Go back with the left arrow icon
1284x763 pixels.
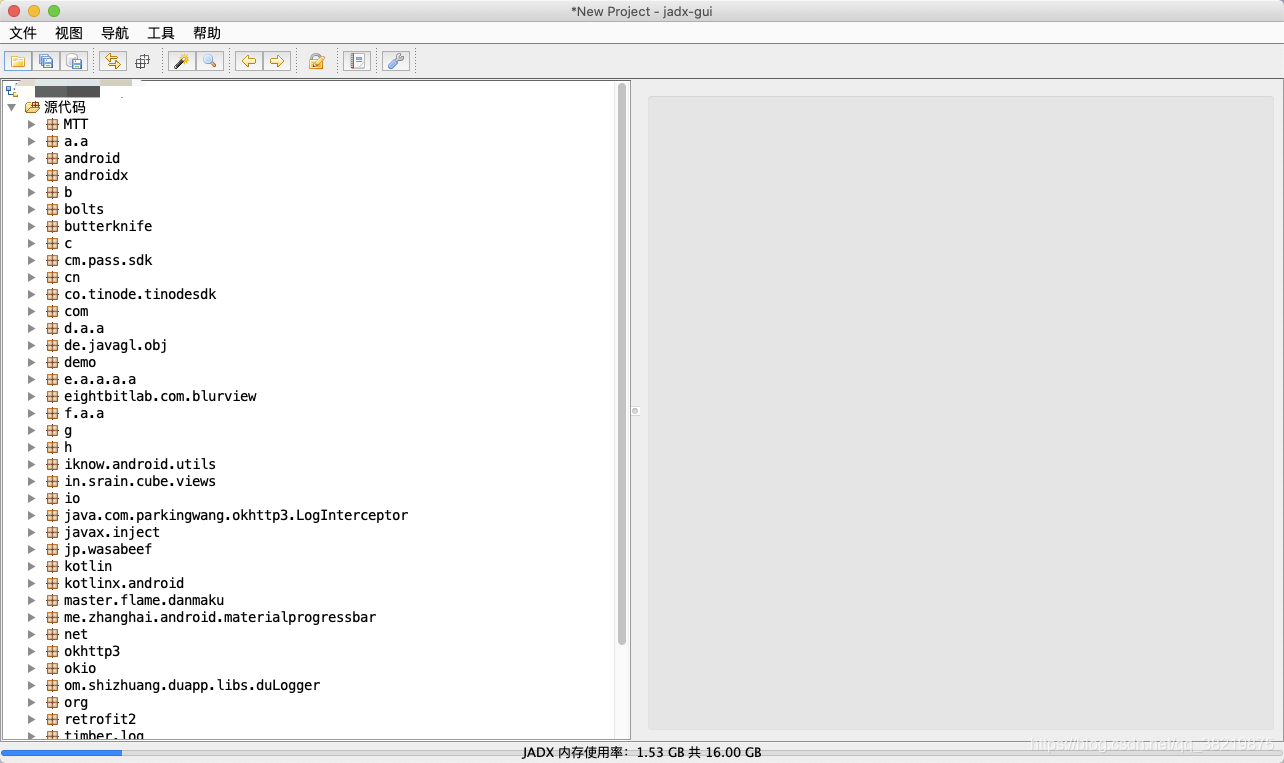coord(248,61)
